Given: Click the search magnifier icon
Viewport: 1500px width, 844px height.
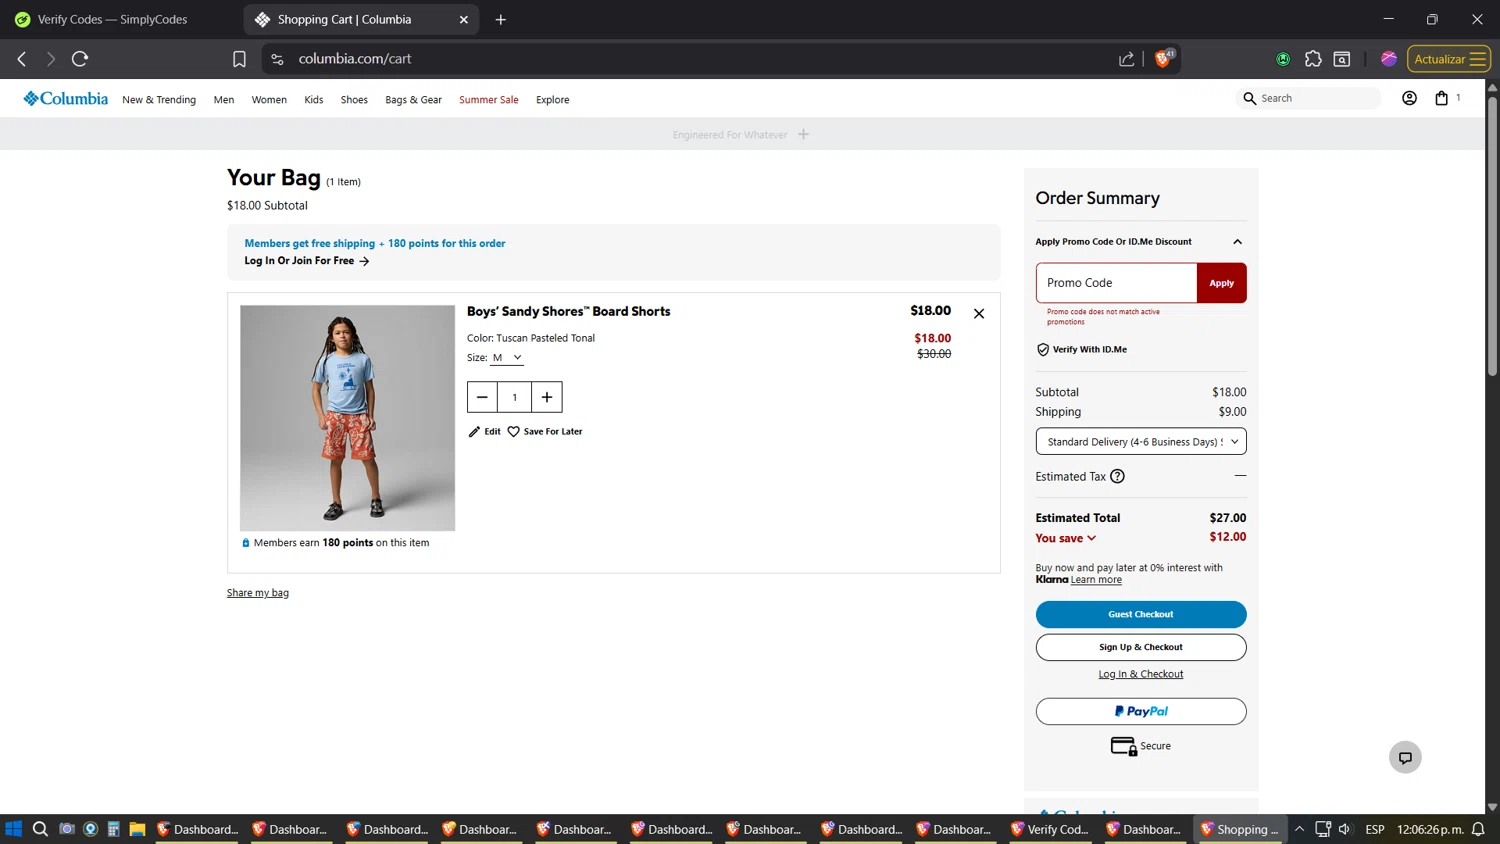Looking at the screenshot, I should pos(1249,98).
